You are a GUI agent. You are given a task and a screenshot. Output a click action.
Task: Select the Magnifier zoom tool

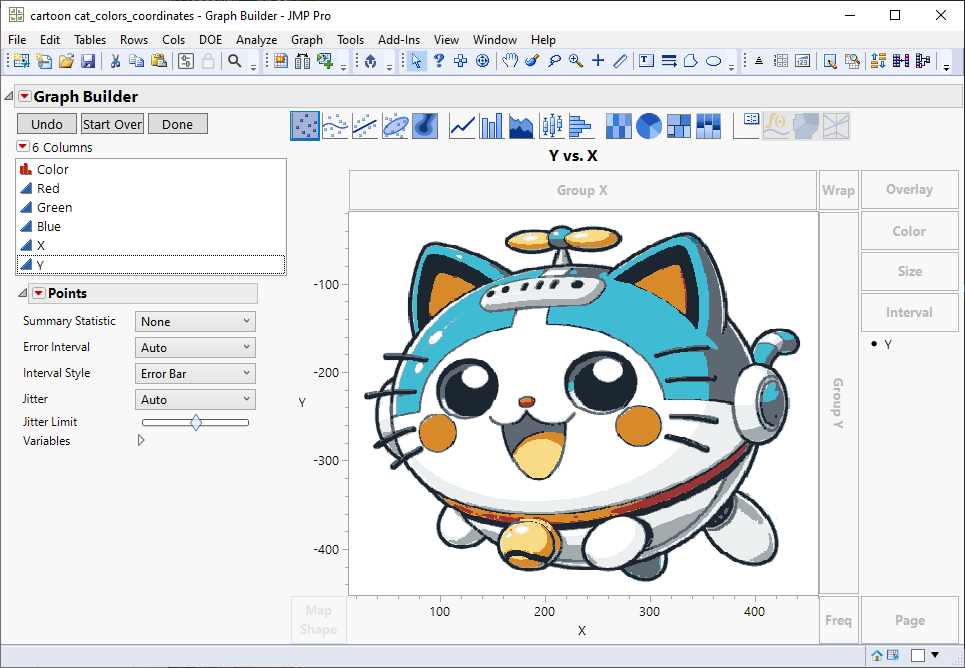coord(576,61)
